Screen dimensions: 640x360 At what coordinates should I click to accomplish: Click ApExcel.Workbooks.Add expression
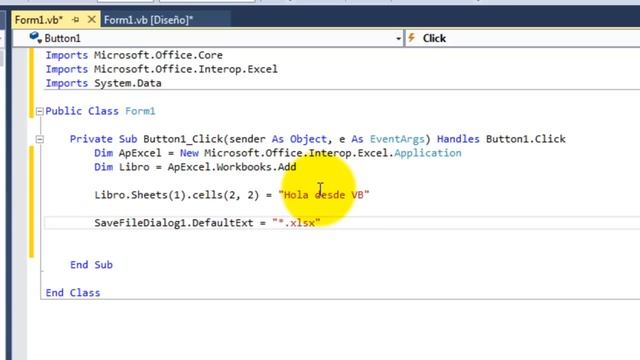pyautogui.click(x=232, y=167)
